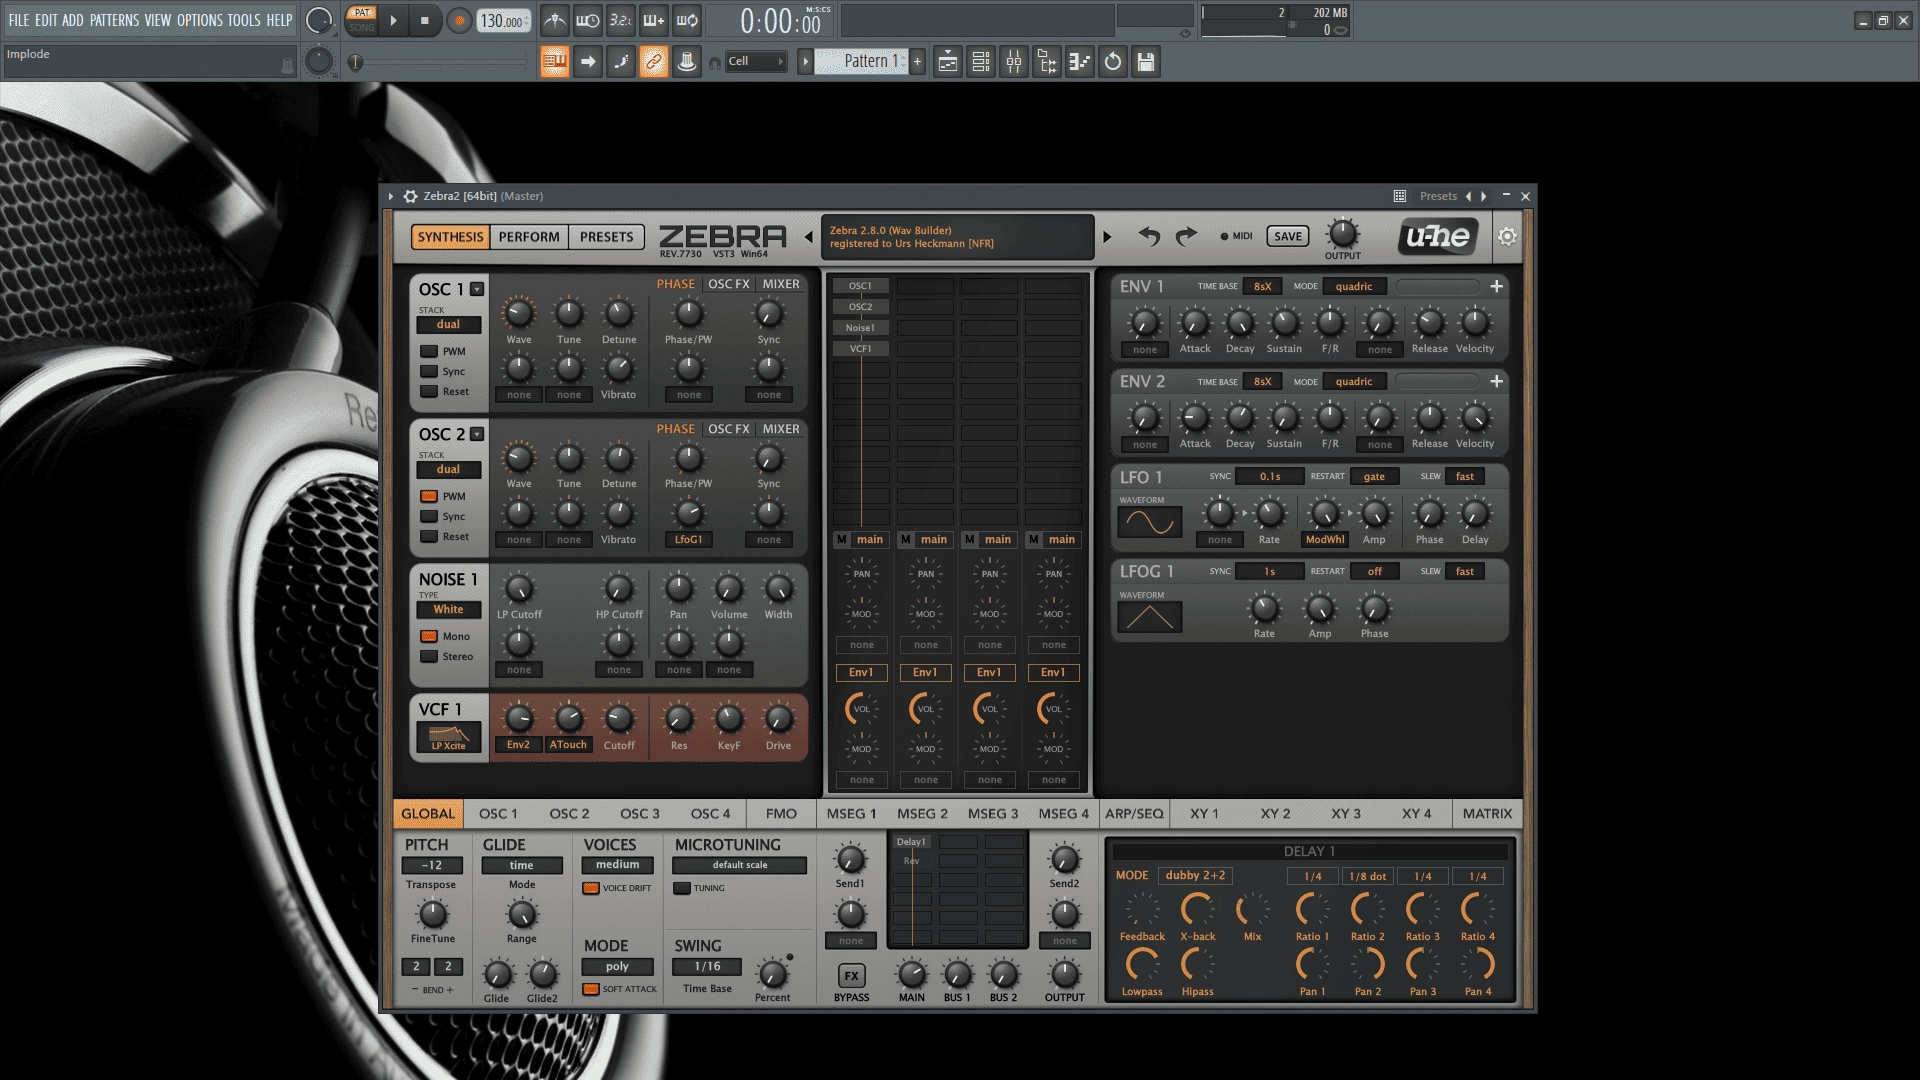
Task: Open LFO 1 restart gate dropdown
Action: point(1374,476)
